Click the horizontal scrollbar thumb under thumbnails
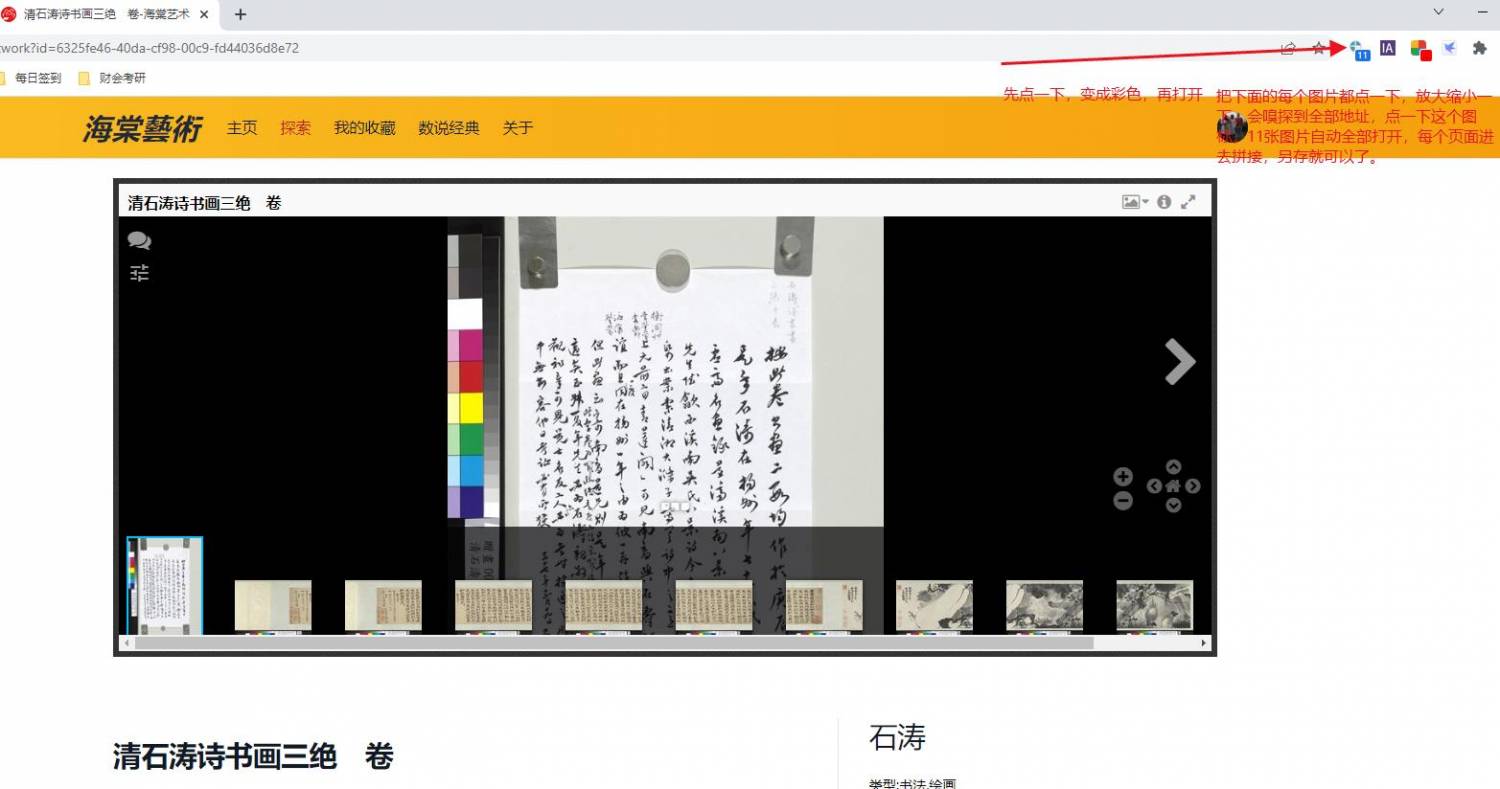1500x789 pixels. click(x=614, y=643)
